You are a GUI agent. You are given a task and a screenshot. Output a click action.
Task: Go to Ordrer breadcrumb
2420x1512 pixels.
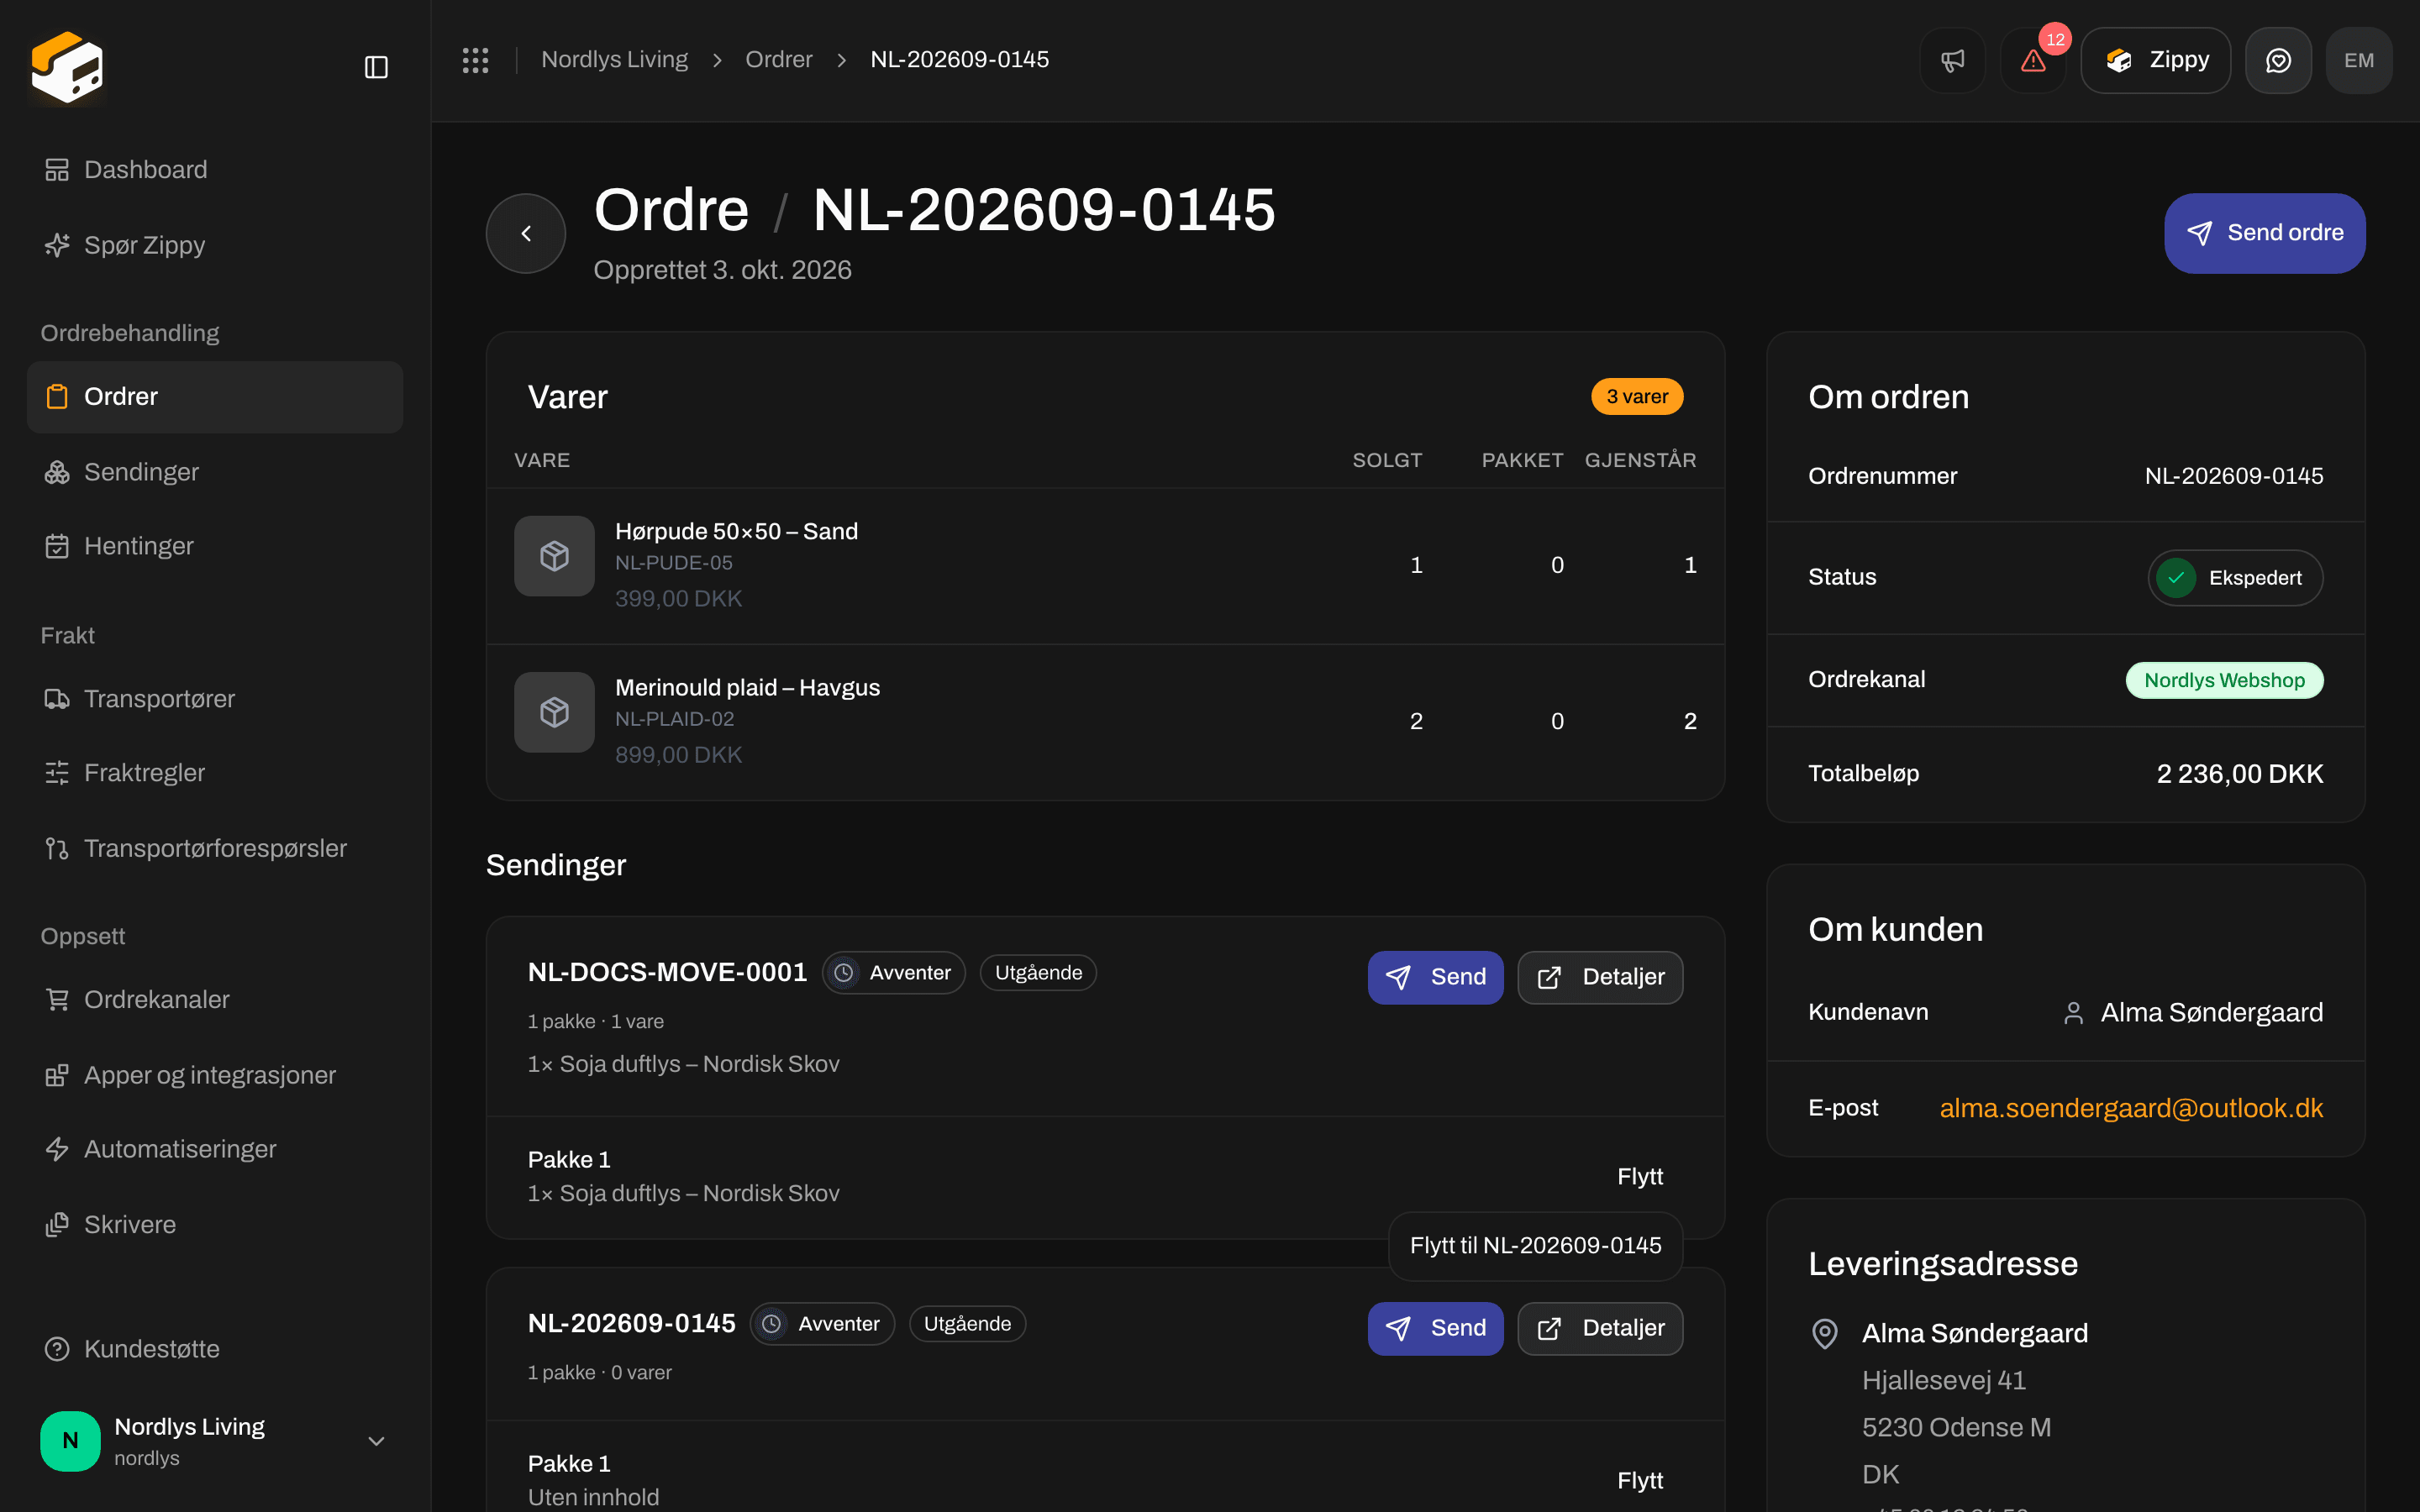click(778, 60)
